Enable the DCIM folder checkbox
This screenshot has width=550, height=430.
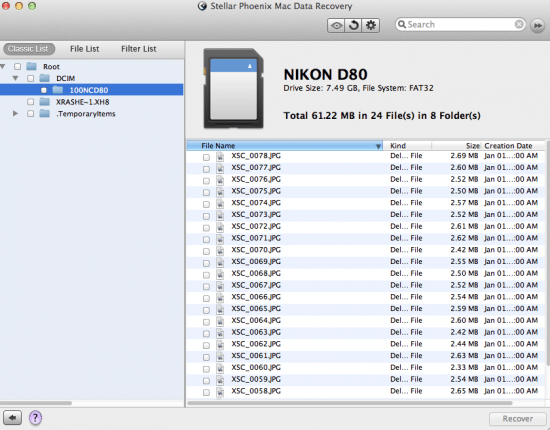31,78
